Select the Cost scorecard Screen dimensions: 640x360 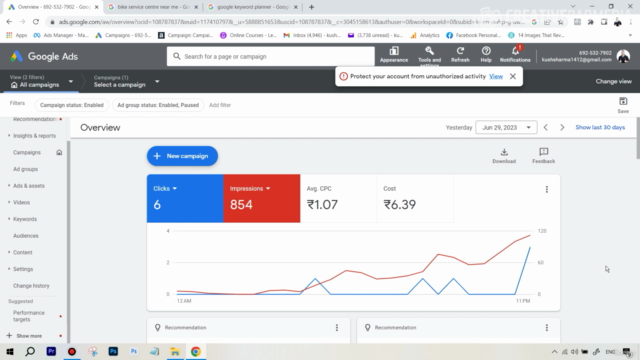tap(415, 198)
